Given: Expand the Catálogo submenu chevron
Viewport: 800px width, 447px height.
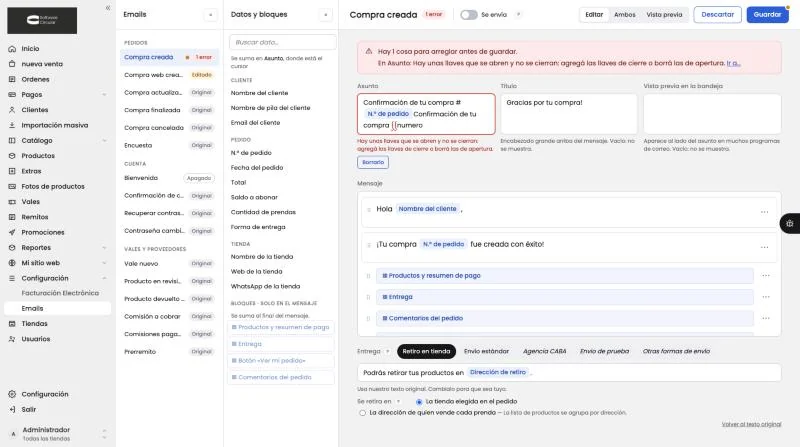Looking at the screenshot, I should pos(104,141).
